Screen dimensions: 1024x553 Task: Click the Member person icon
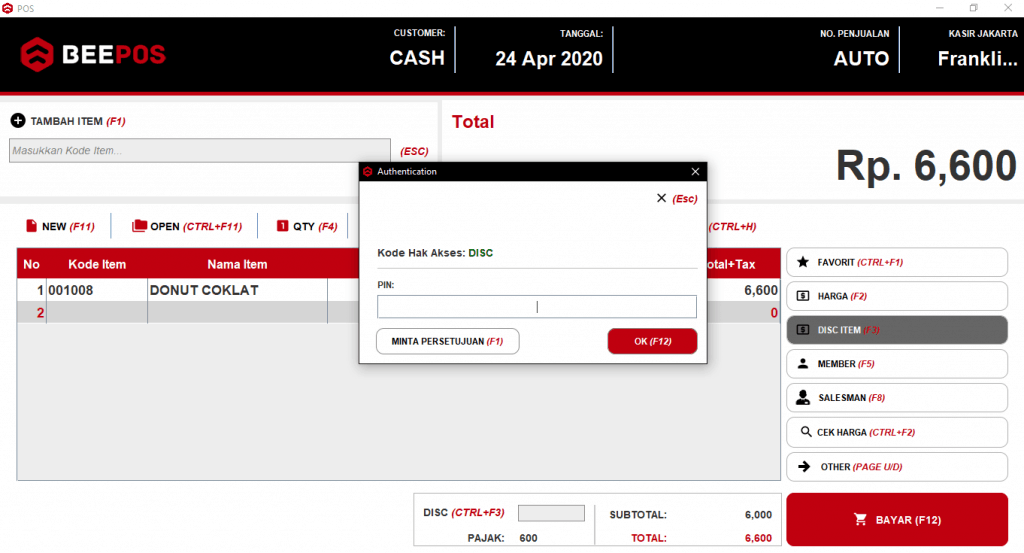803,364
